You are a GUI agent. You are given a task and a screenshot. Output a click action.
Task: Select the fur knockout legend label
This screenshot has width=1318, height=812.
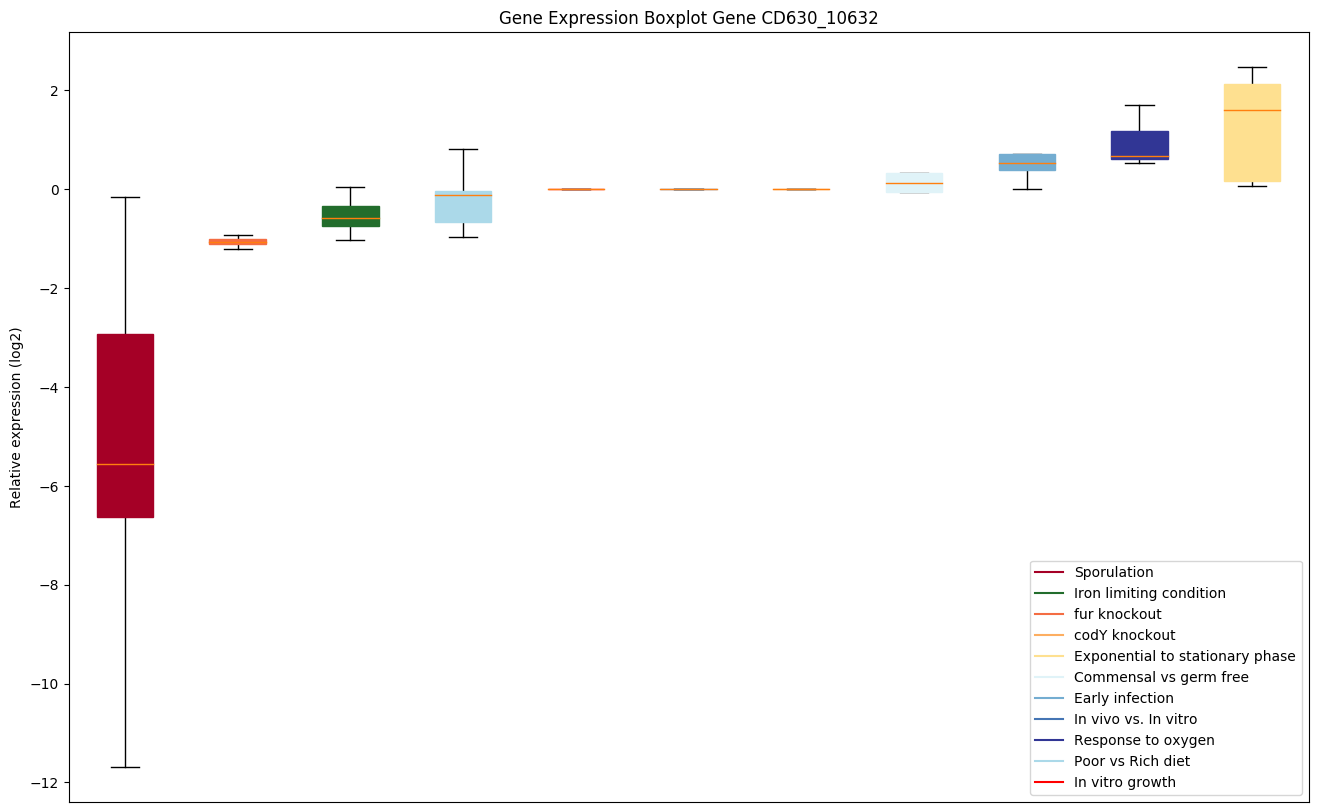1117,614
